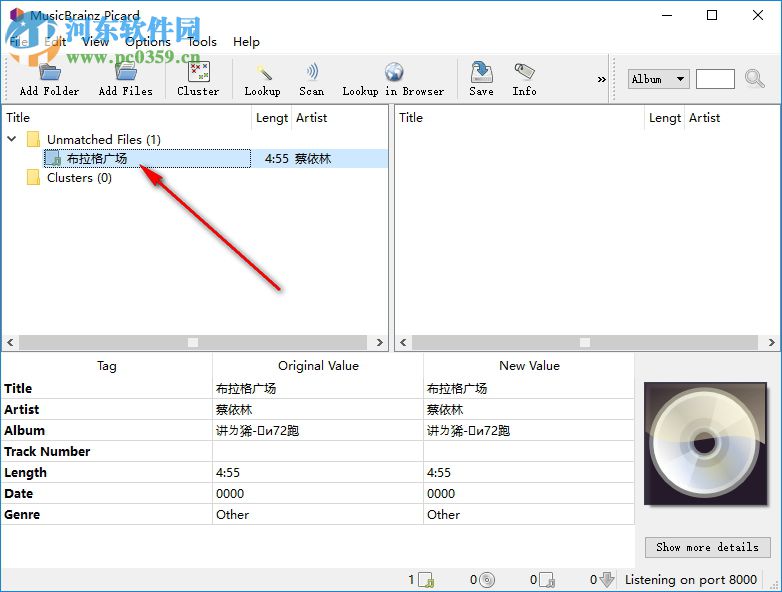The height and width of the screenshot is (592, 782).
Task: Click the Clusters folder icon
Action: [33, 178]
